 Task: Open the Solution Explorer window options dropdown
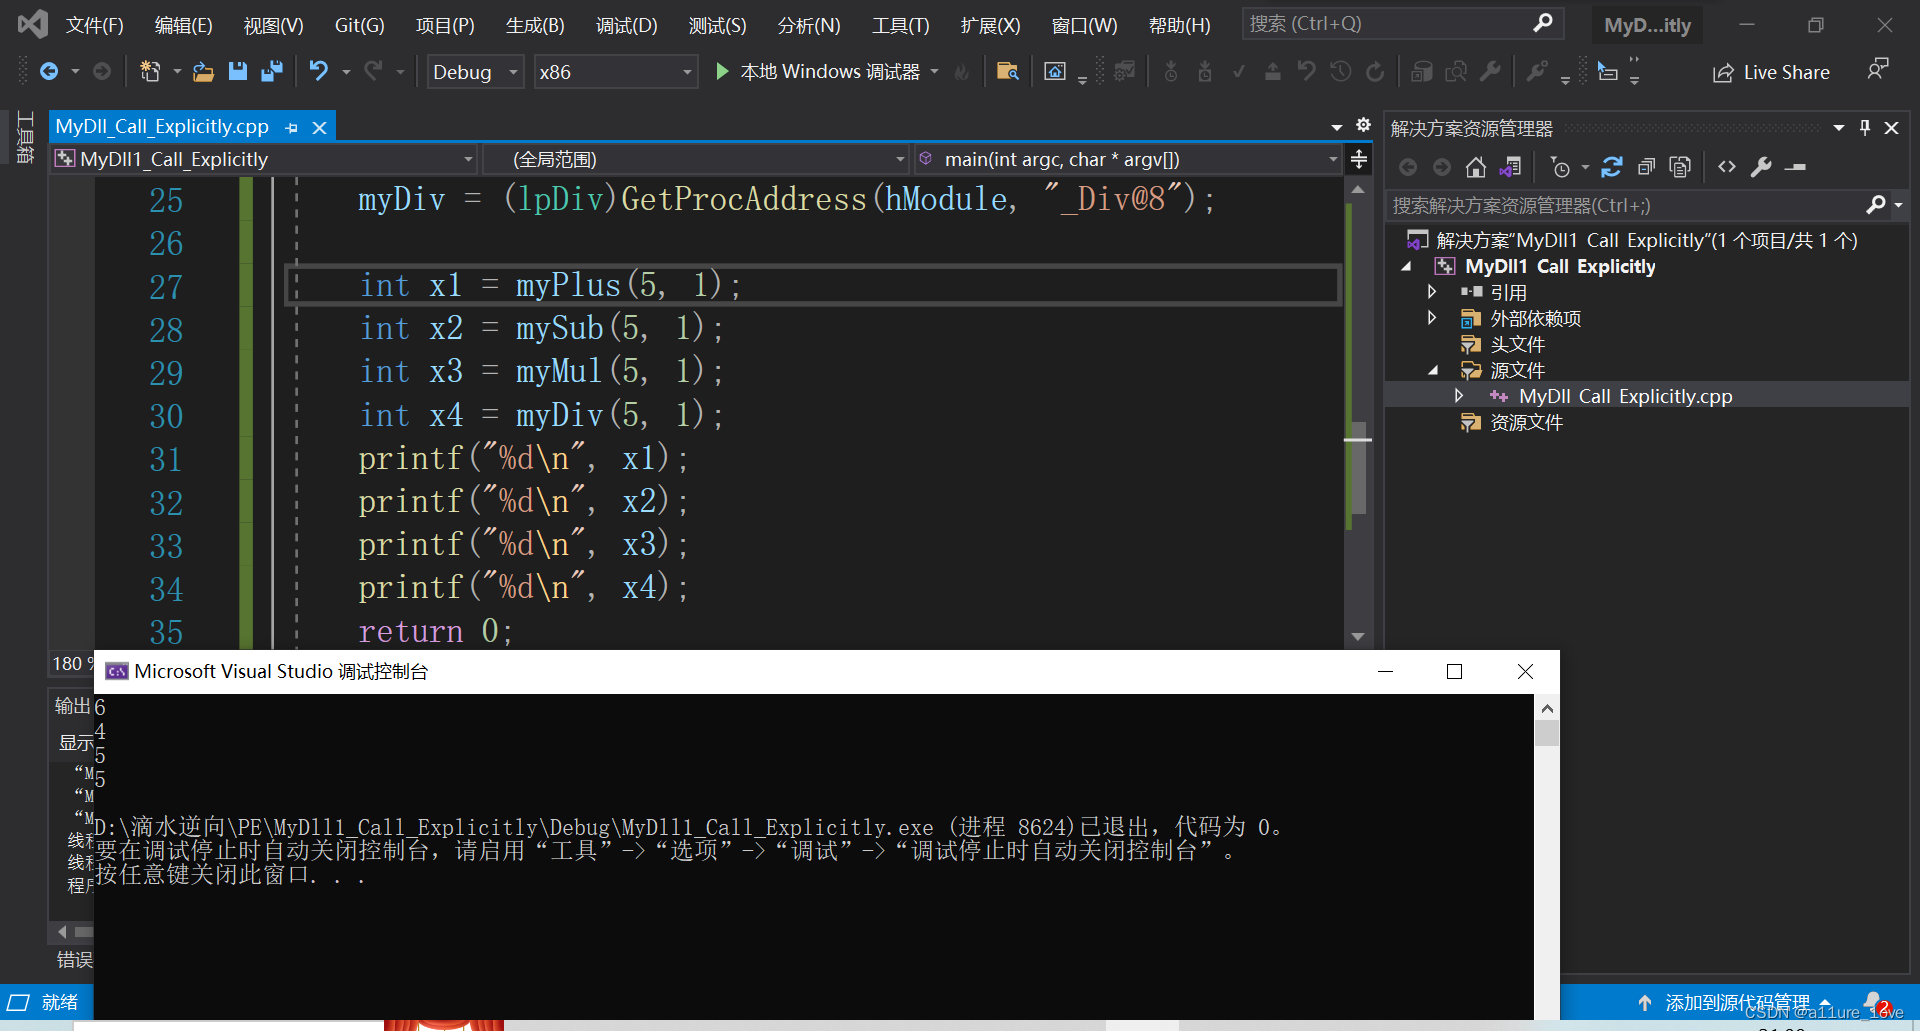pos(1838,127)
